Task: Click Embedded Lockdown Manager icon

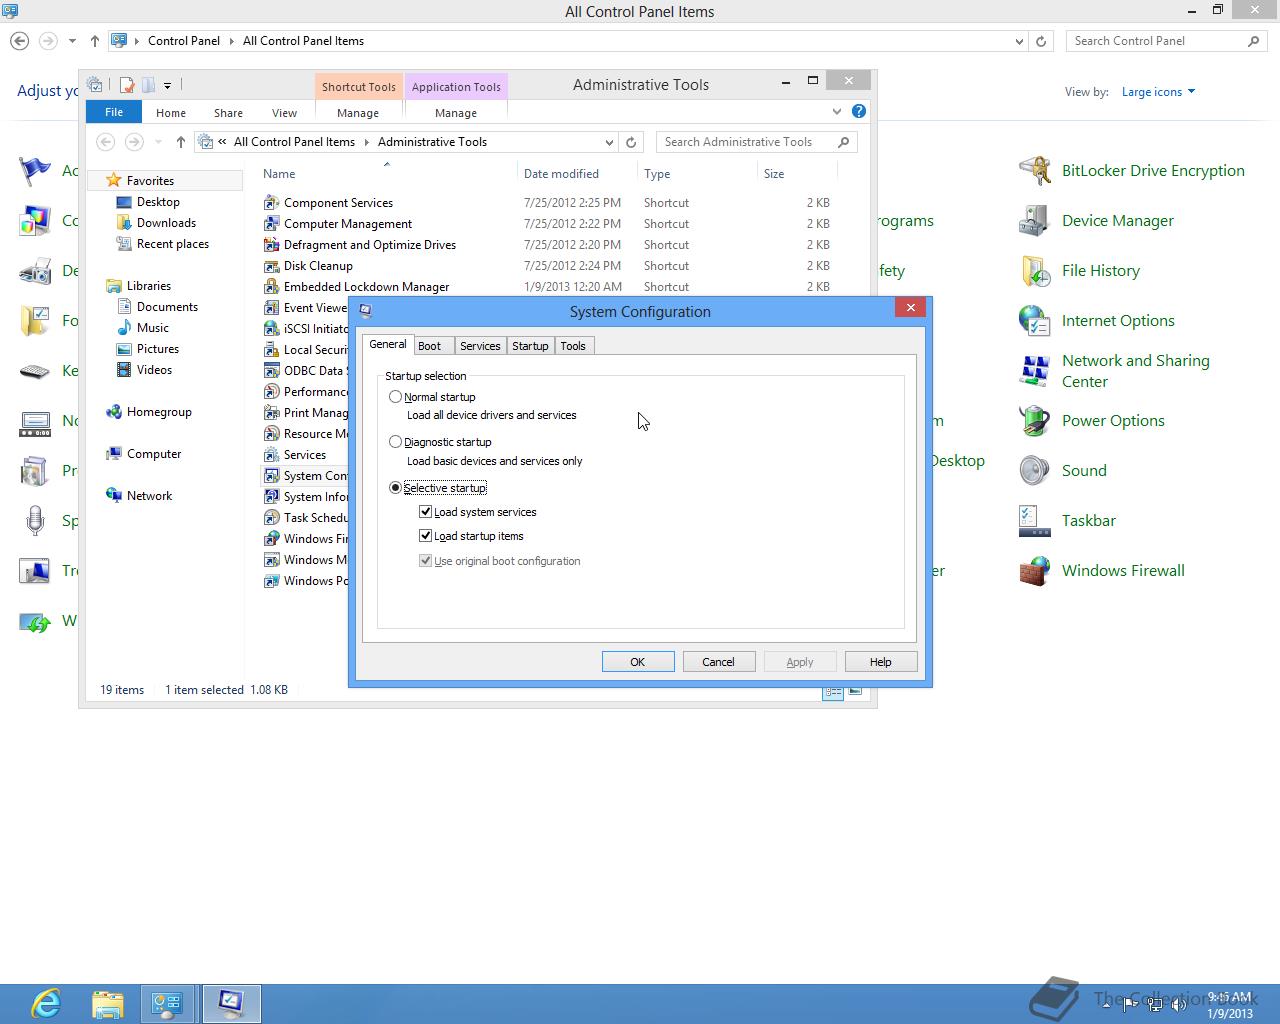Action: pos(271,287)
